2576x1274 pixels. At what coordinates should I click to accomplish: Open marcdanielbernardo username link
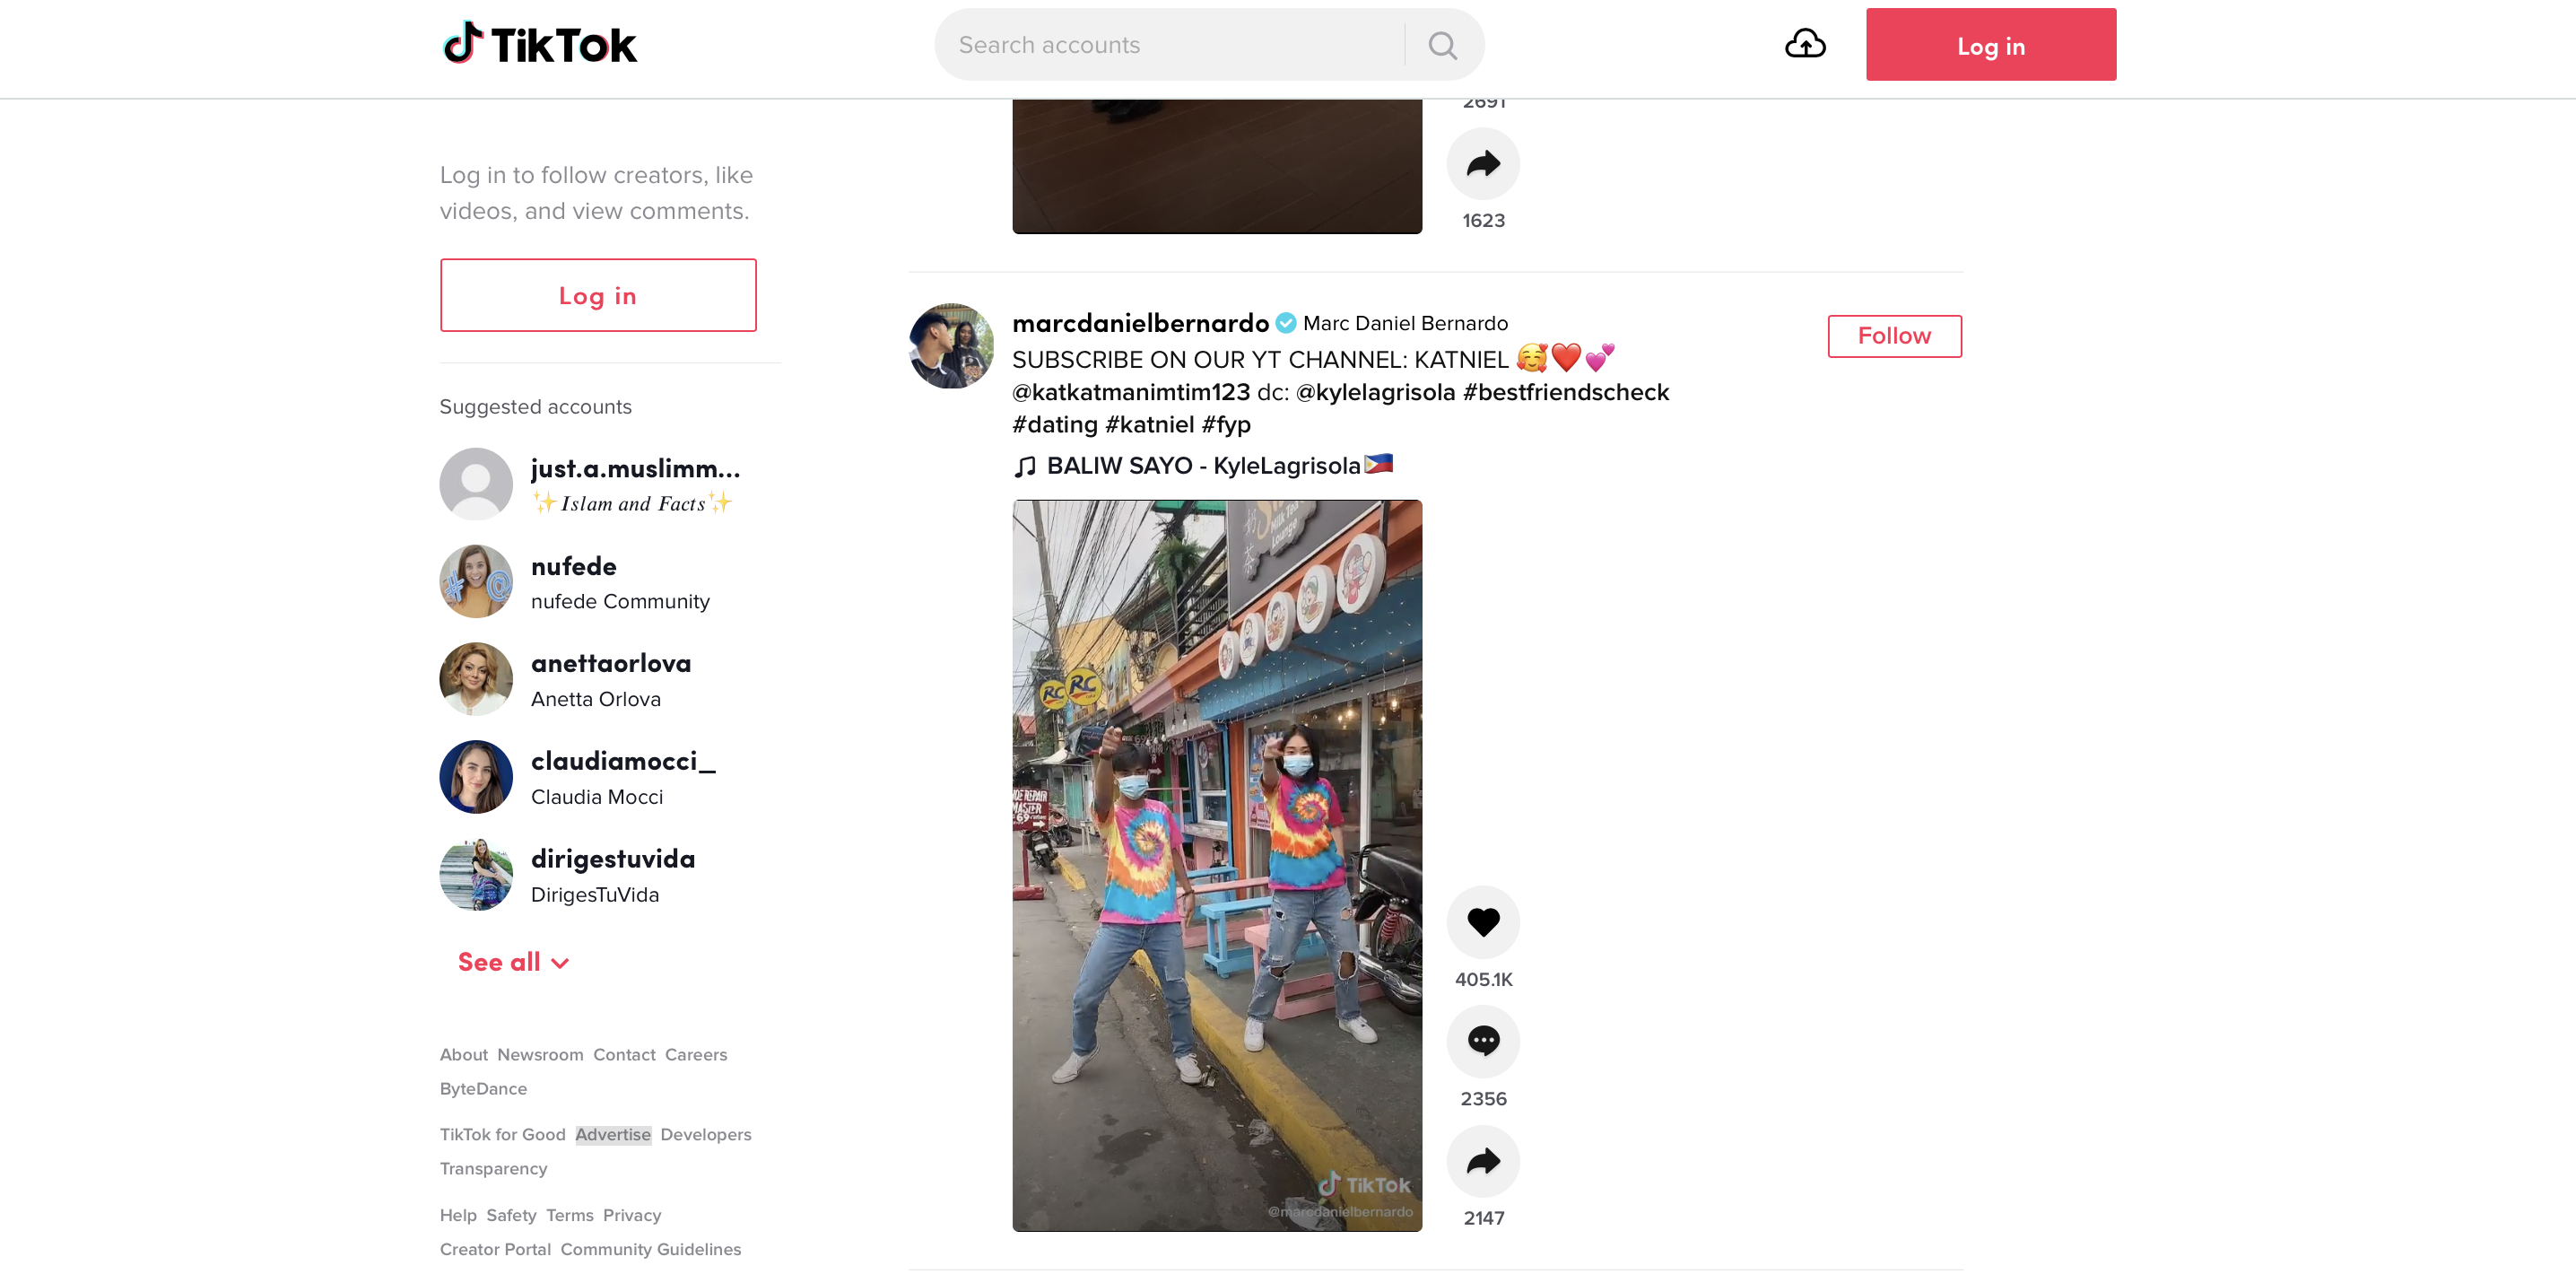1140,323
